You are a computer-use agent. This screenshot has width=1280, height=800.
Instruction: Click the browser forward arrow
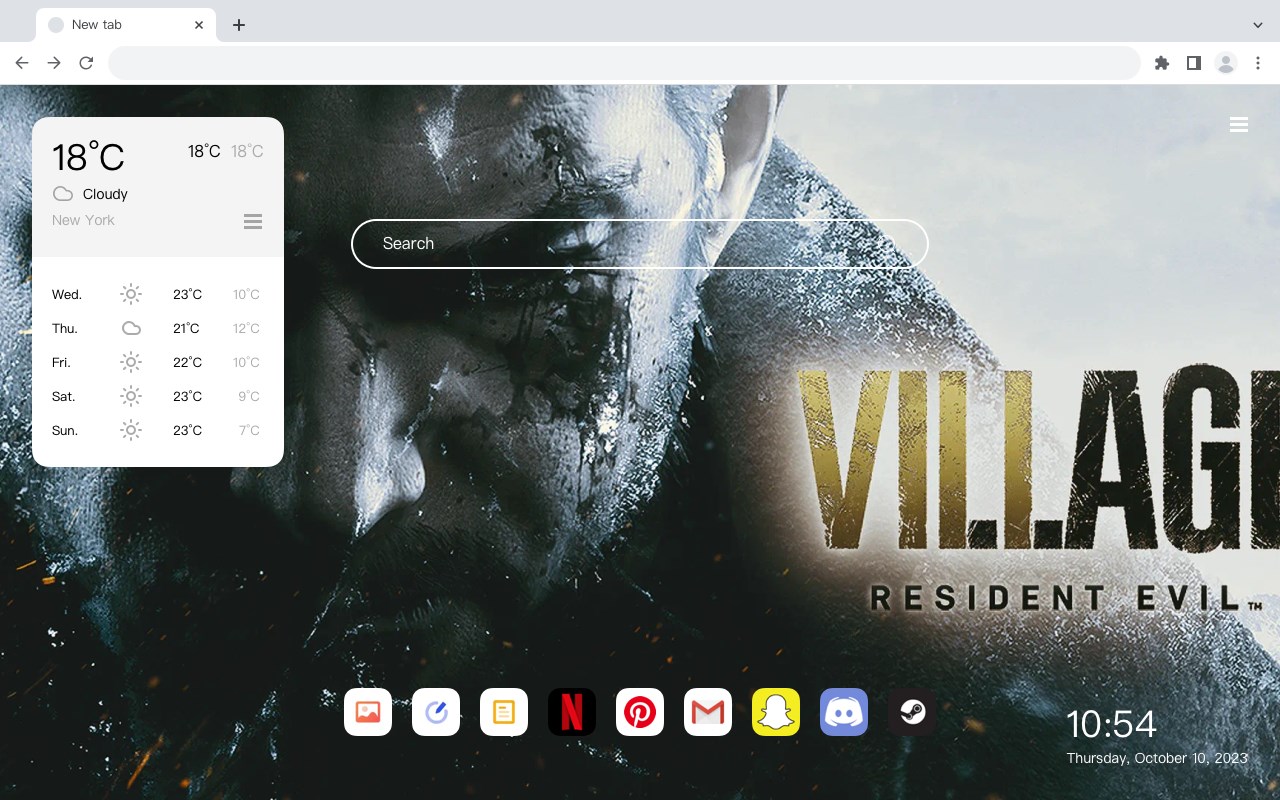(x=54, y=63)
